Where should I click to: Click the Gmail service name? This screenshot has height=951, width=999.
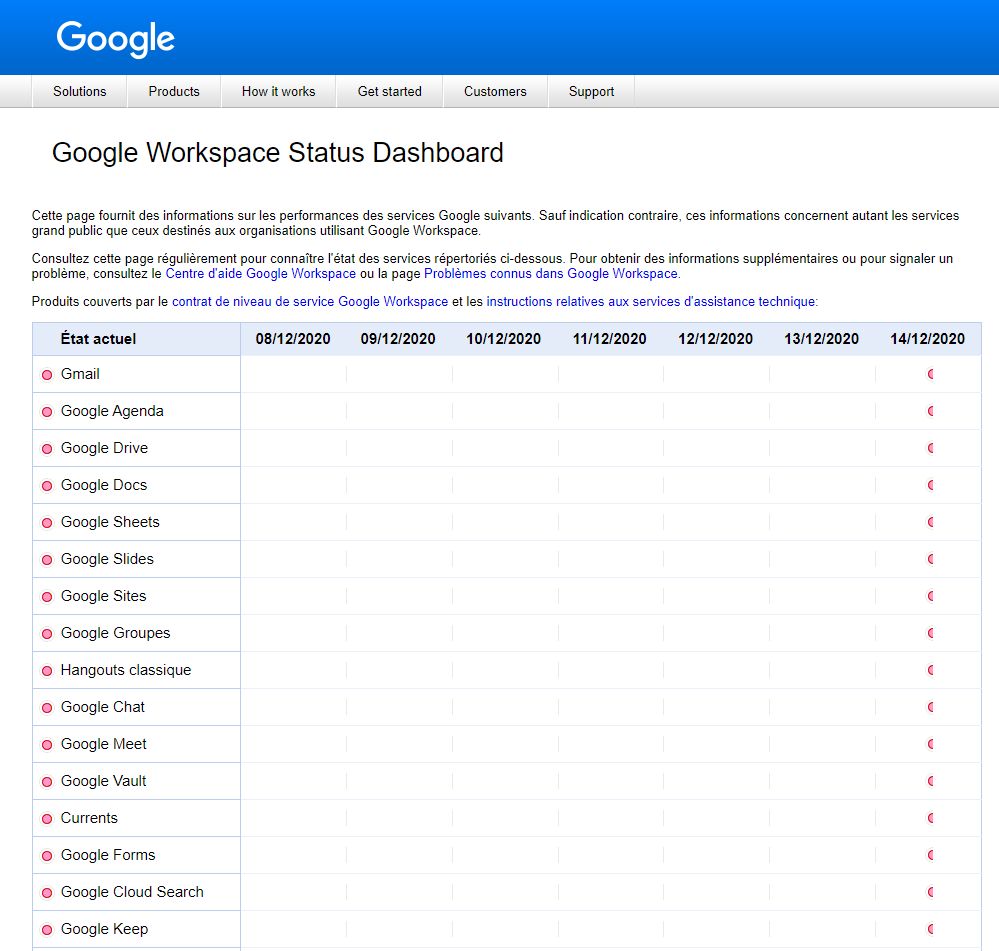[x=80, y=374]
